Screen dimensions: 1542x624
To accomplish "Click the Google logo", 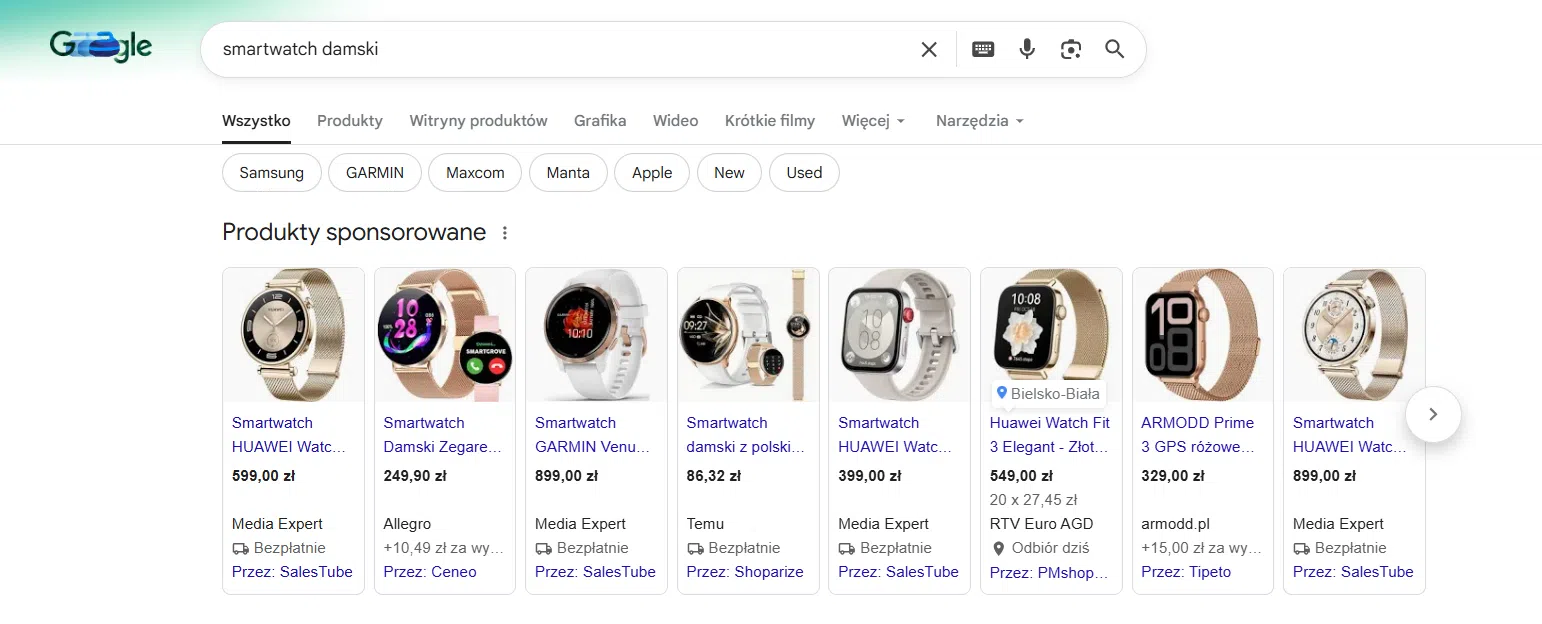I will 100,45.
